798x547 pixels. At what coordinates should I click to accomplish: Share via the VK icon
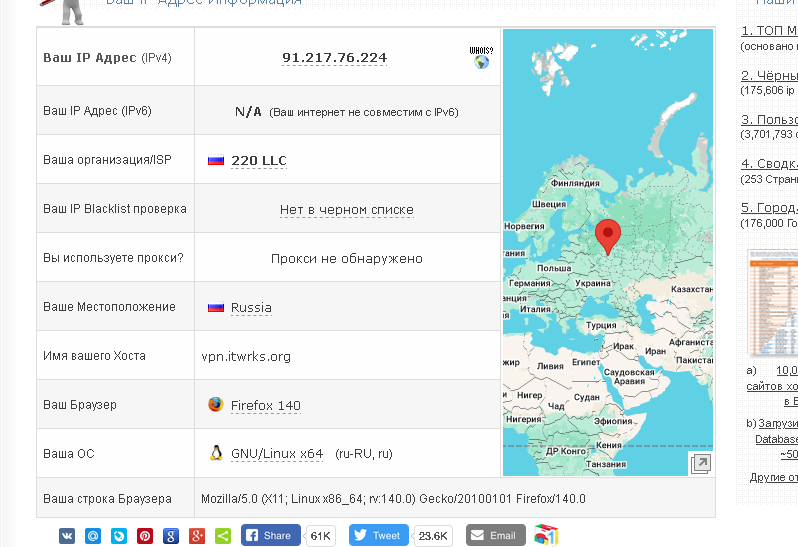[x=67, y=536]
